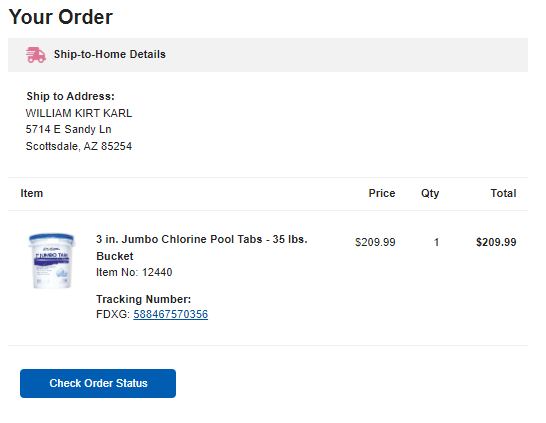
Task: Click Item No: 12440 text
Action: 134,272
